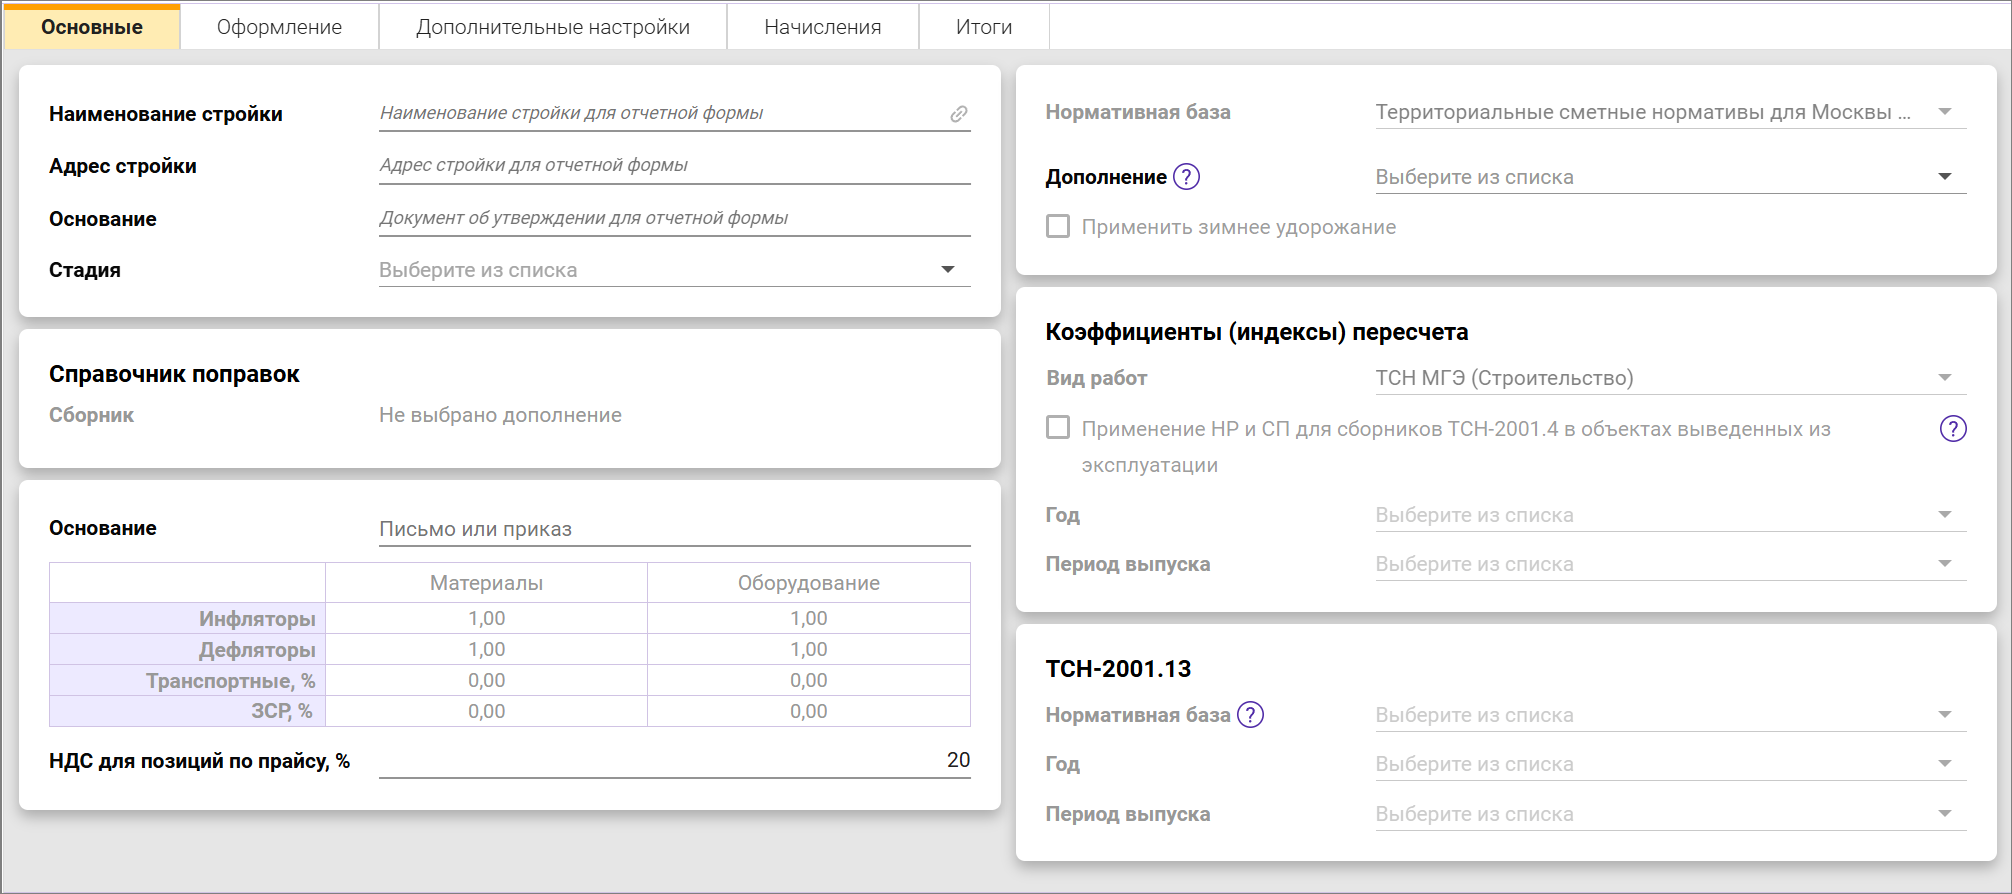Screen dimensions: 2012x894
Task: Go to the Начисления tab
Action: (x=822, y=27)
